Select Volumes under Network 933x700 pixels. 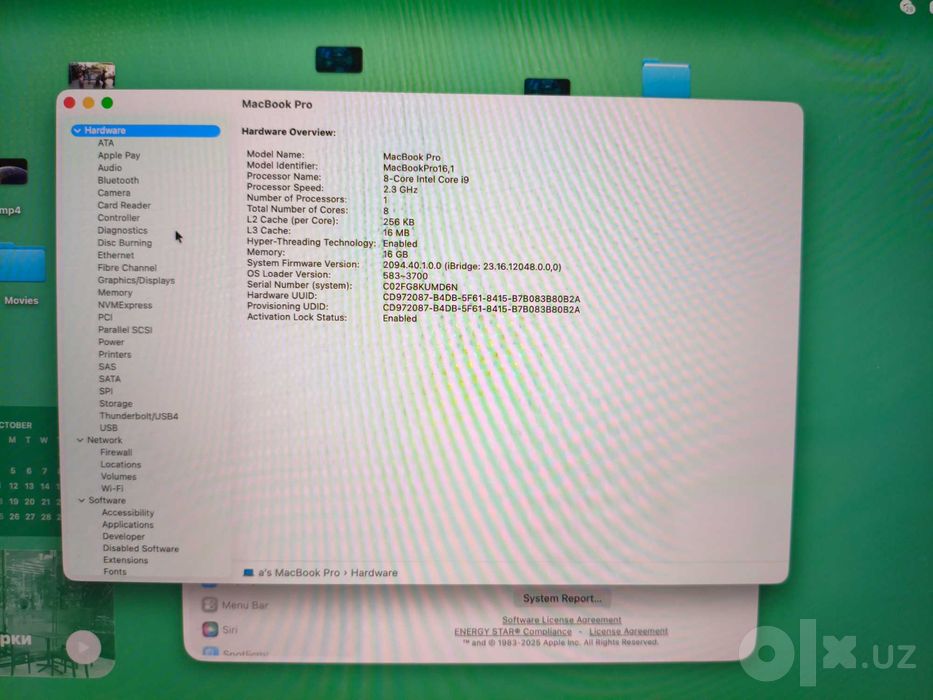(118, 476)
